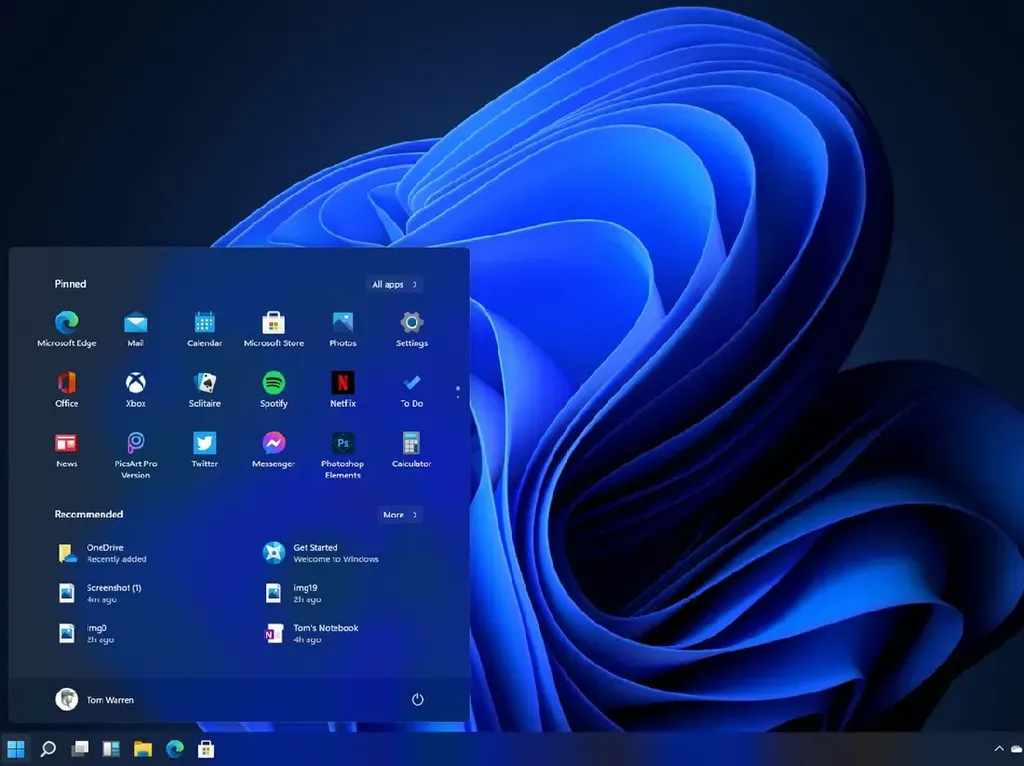Open Task View on the taskbar
The height and width of the screenshot is (766, 1024).
tap(80, 748)
